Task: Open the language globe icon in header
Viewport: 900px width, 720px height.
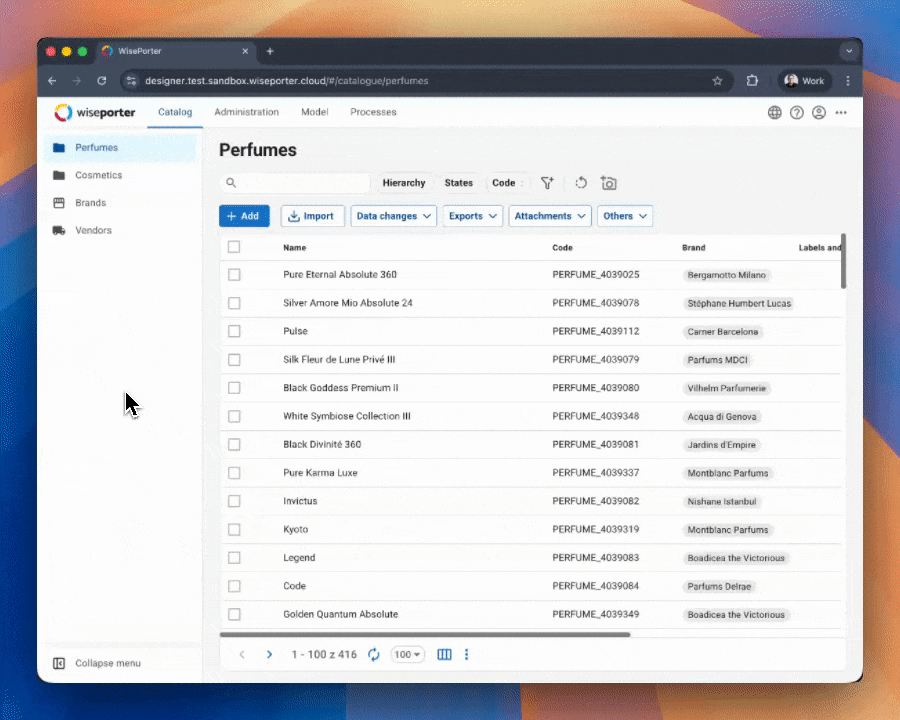Action: [x=775, y=112]
